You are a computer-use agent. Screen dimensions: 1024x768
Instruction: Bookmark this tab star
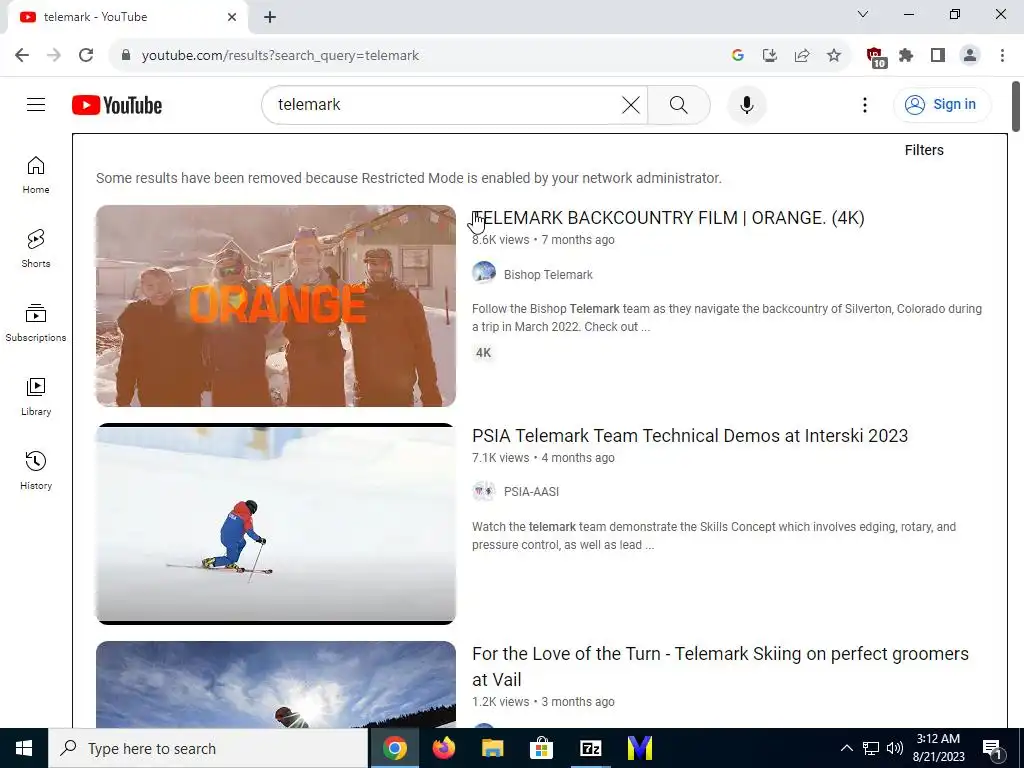(834, 56)
